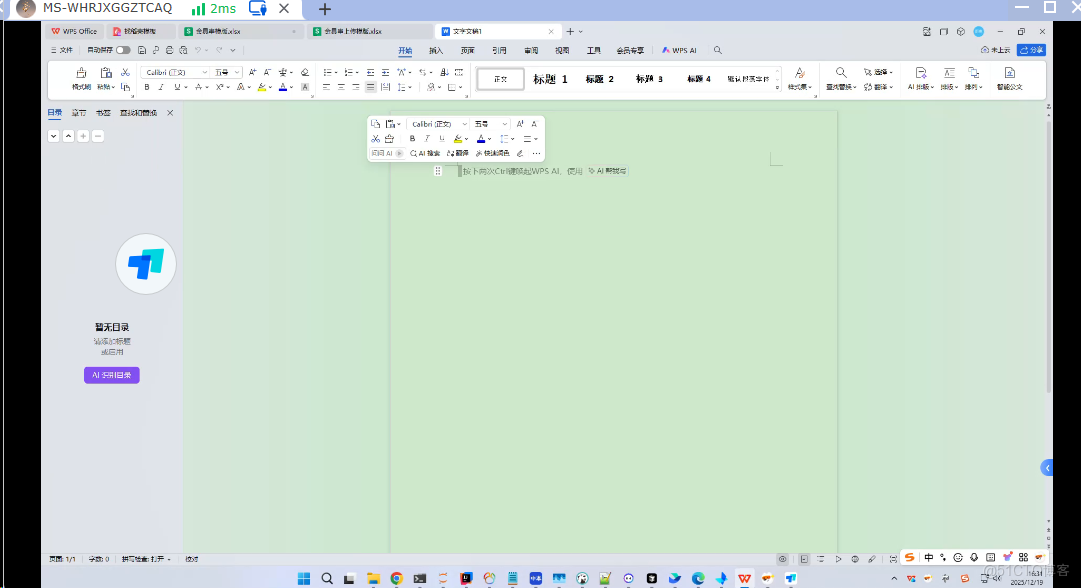1081x588 pixels.
Task: Open the WPS AI menu tab
Action: click(679, 49)
